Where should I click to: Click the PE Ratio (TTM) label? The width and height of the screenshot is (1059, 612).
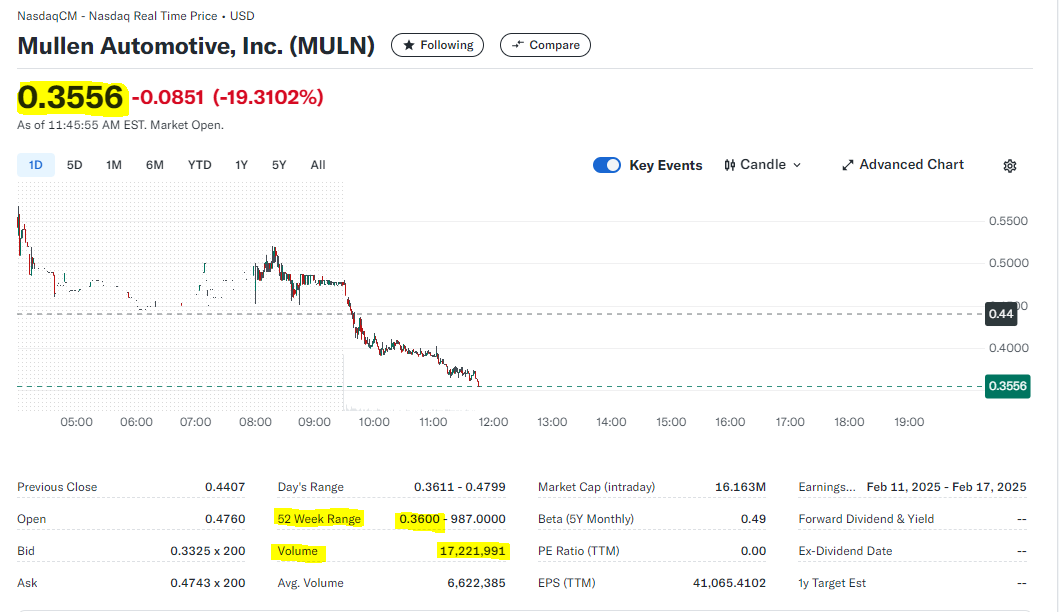578,551
